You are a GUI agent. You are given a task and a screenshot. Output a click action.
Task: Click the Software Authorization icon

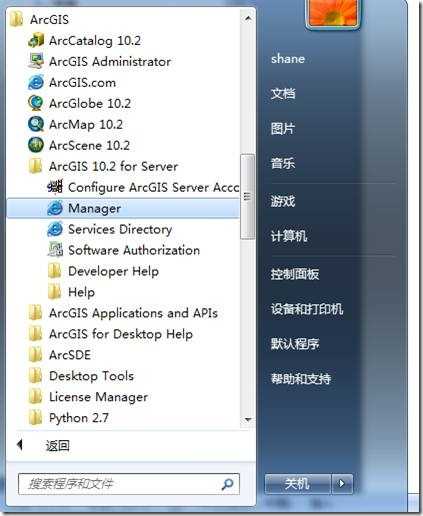click(x=55, y=250)
